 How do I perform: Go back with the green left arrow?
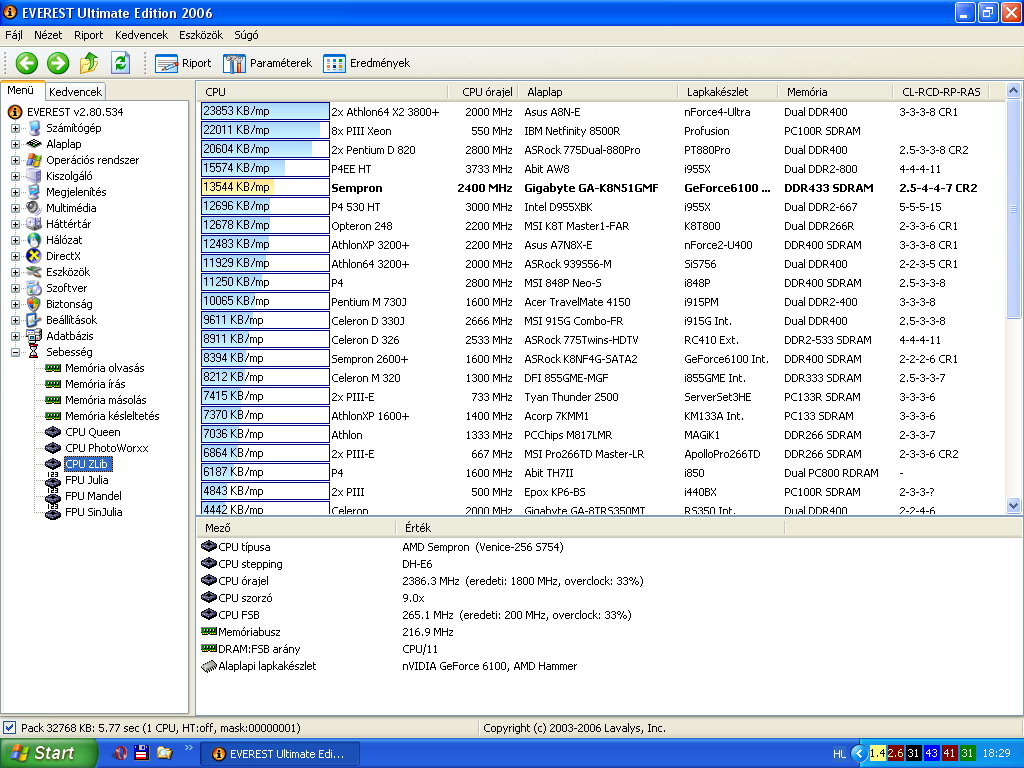coord(27,63)
